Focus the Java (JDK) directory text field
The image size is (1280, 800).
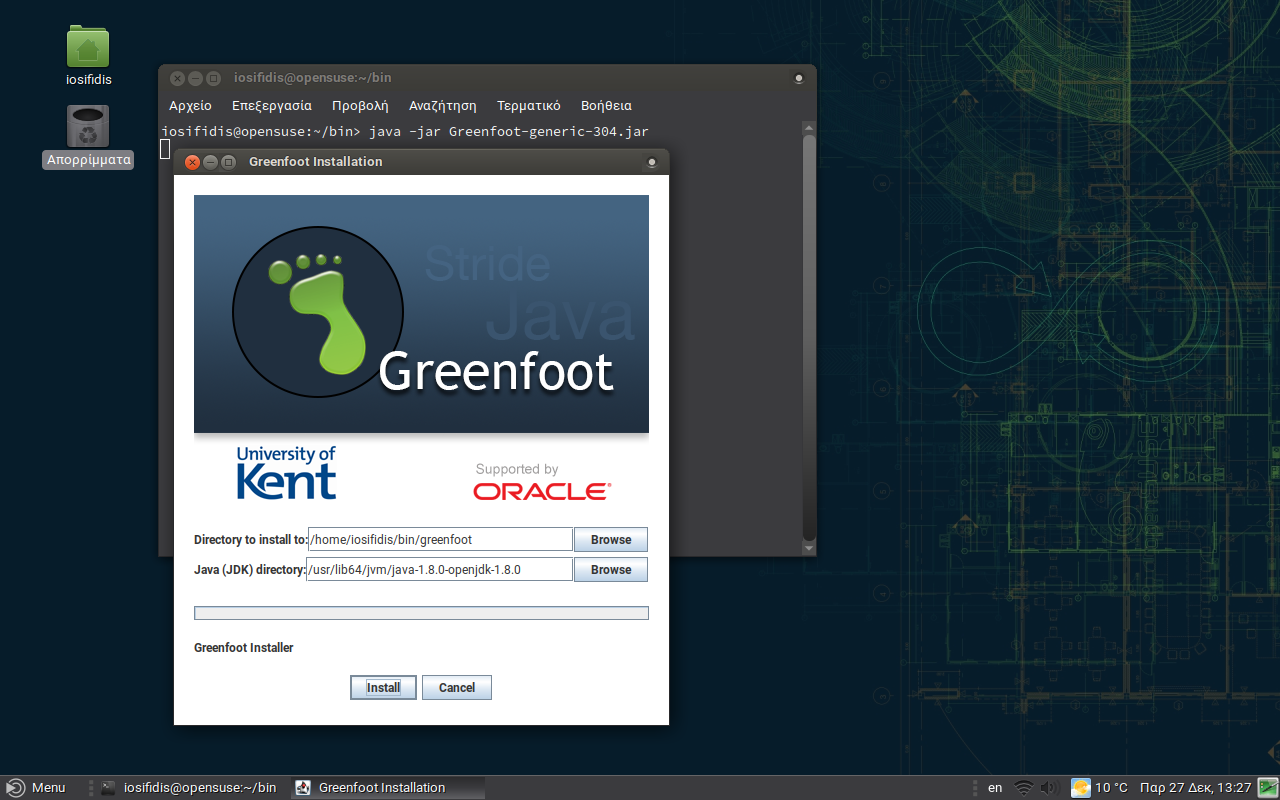pos(439,570)
